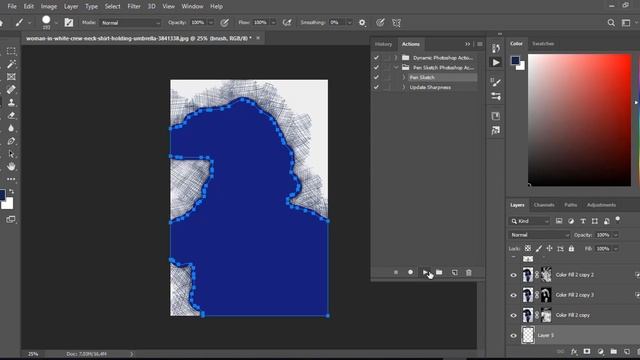Select the Eraser tool
This screenshot has width=640, height=360.
pos(11,116)
